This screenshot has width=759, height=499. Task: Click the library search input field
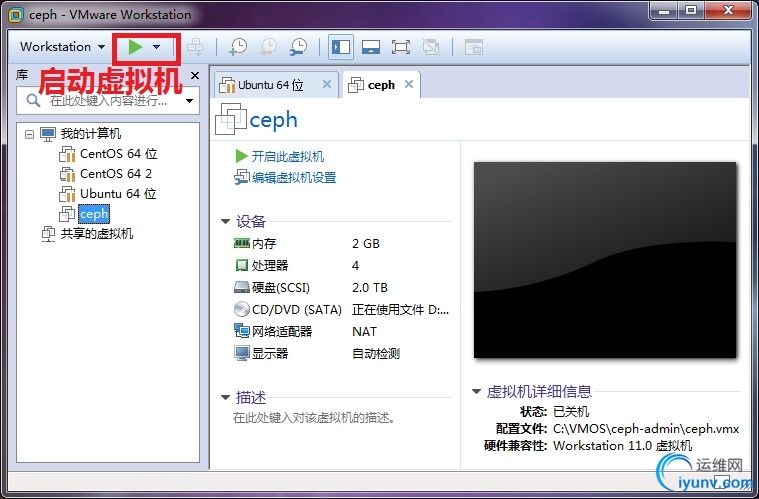107,101
